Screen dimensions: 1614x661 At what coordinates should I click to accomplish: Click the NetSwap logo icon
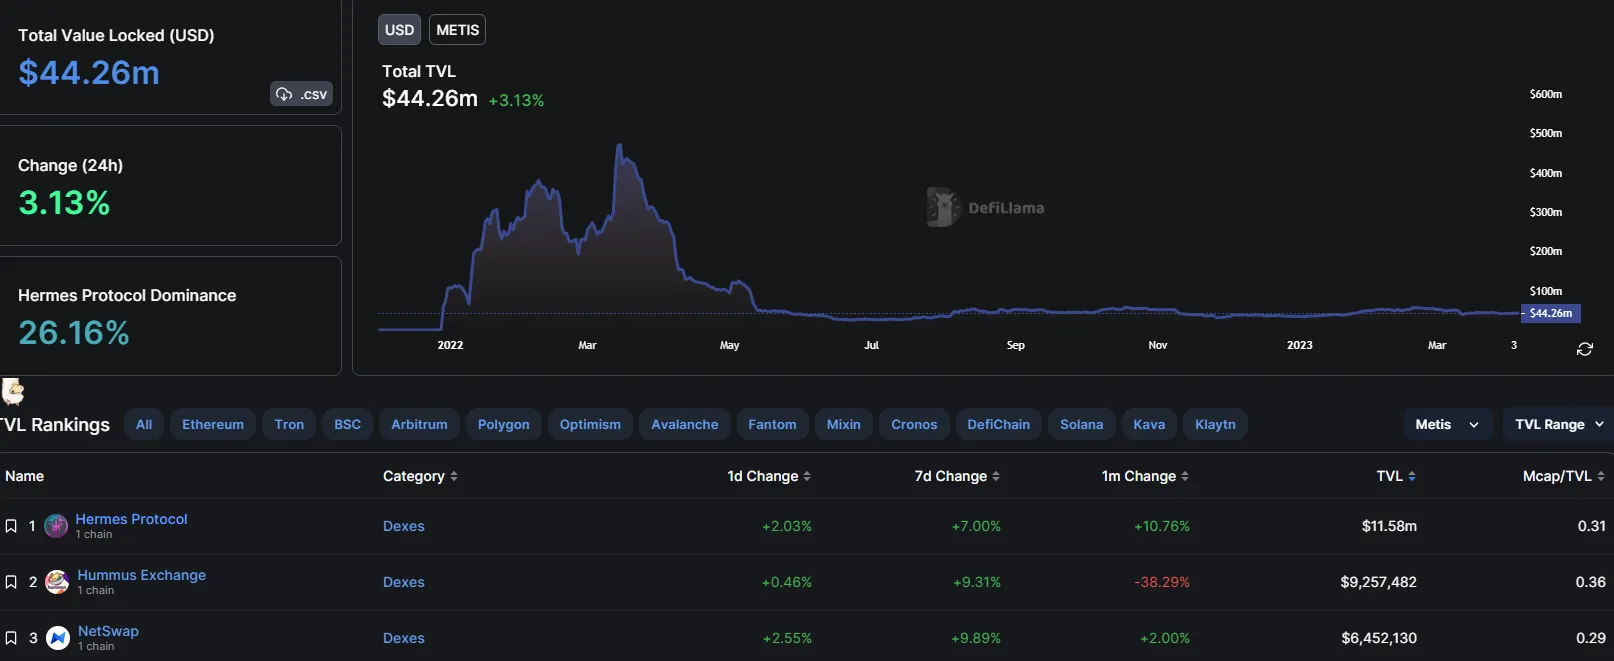coord(58,637)
